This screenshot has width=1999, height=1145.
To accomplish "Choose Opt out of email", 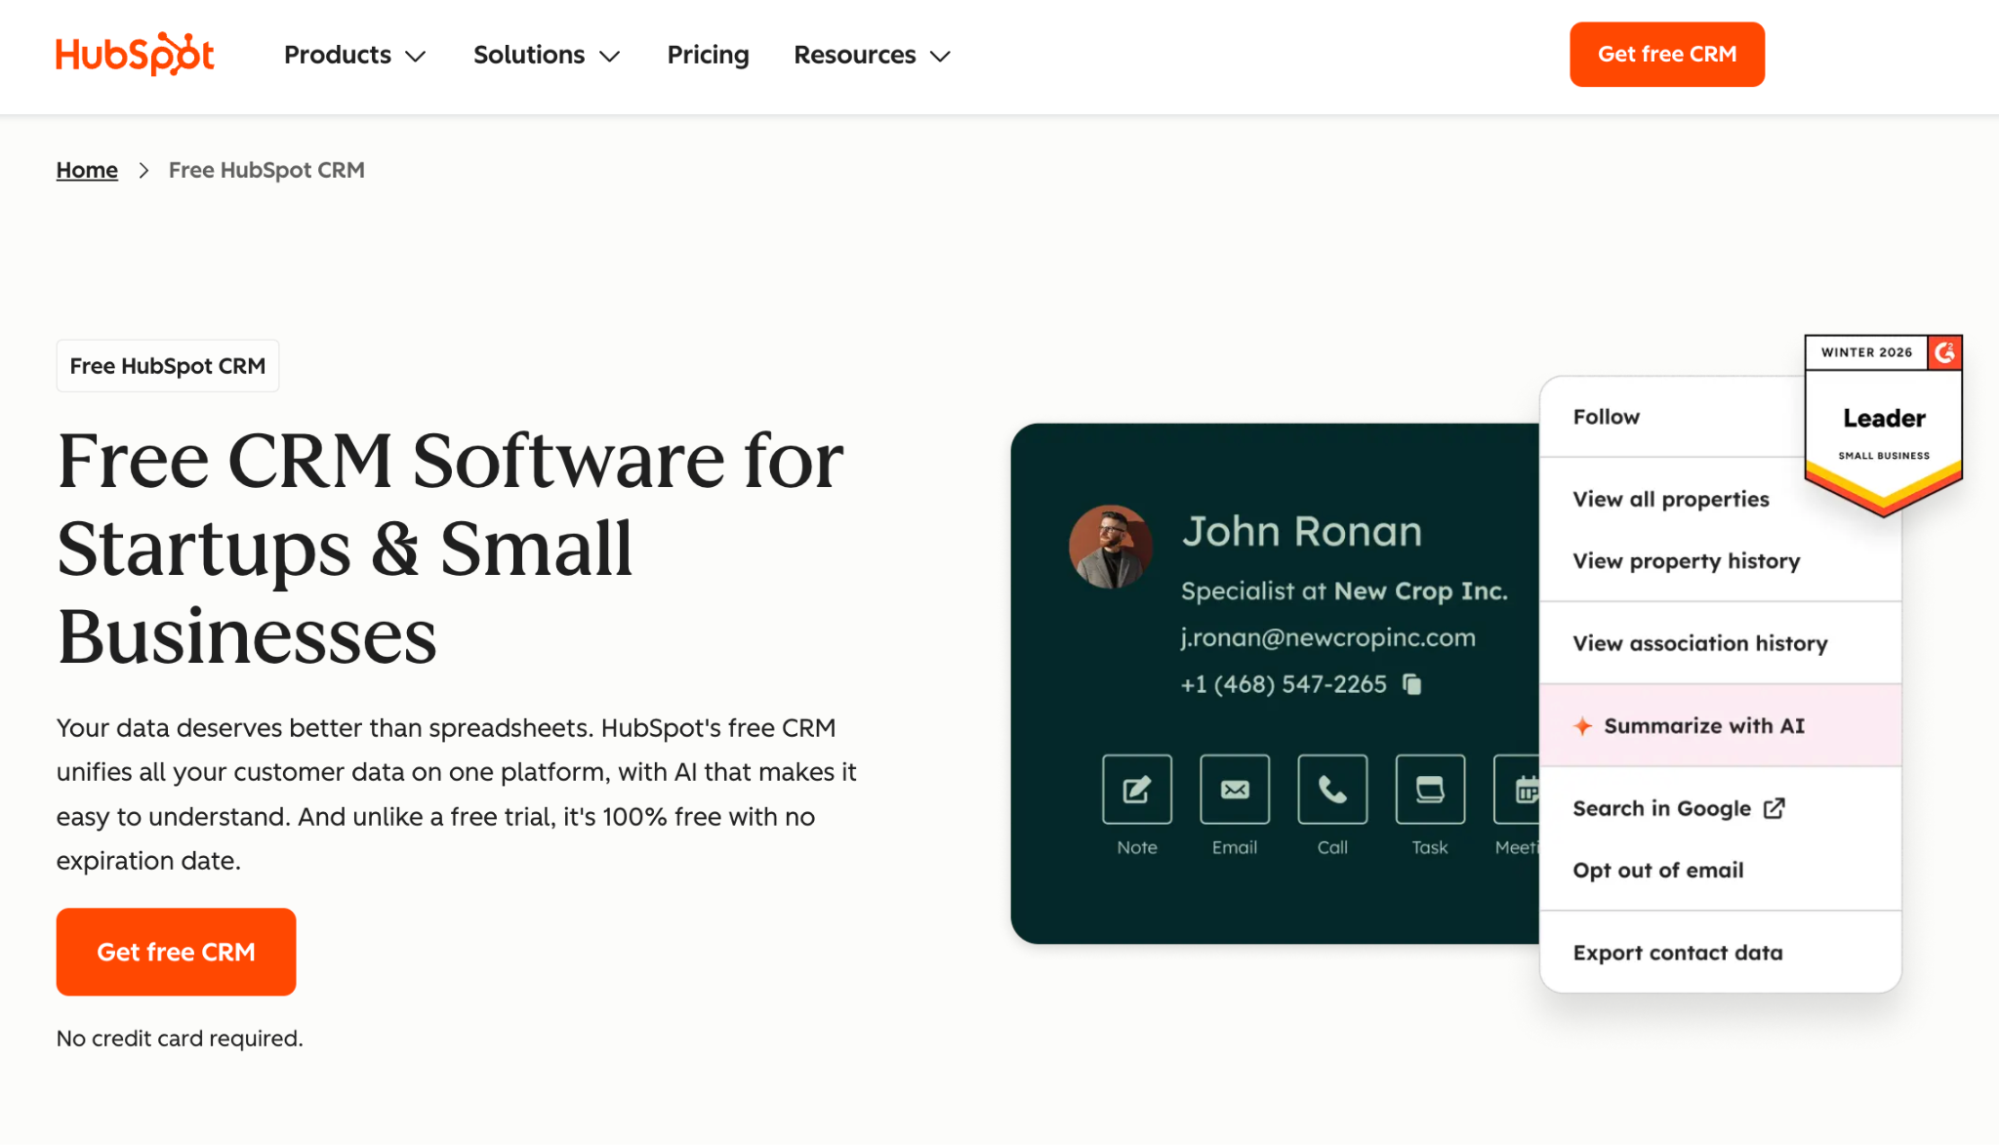I will tap(1658, 870).
